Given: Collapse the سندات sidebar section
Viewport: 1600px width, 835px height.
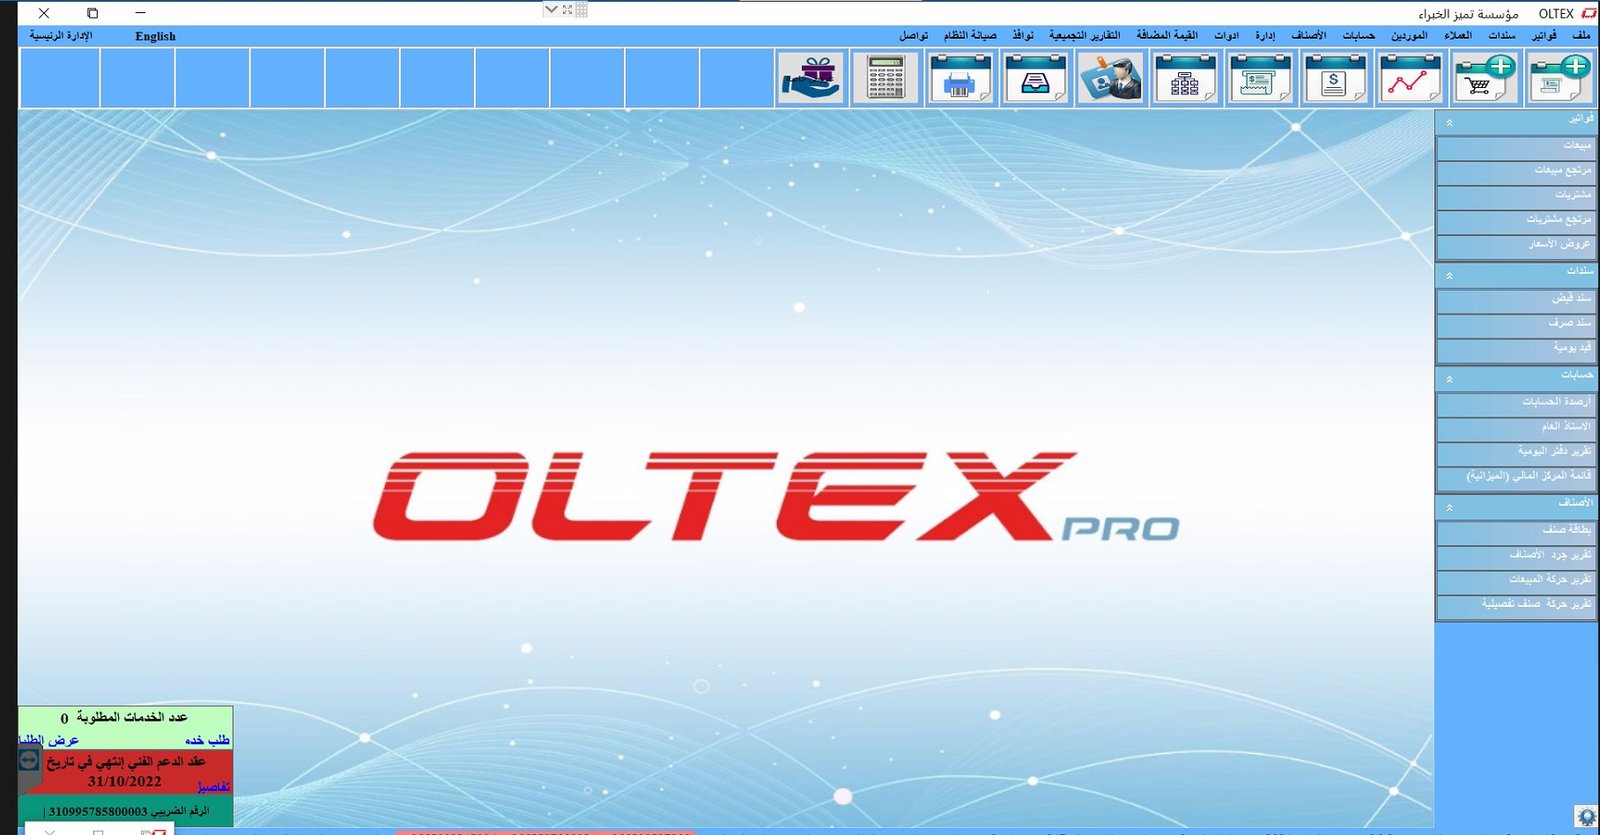Looking at the screenshot, I should (1449, 275).
